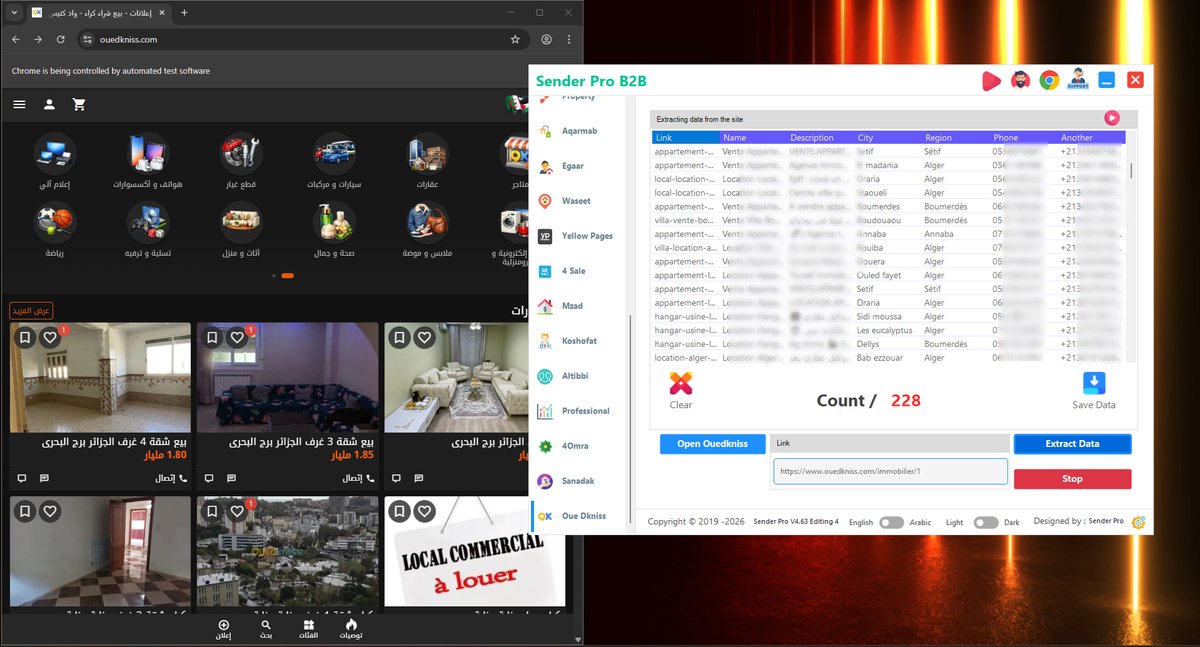Open the هواتف و أكسسوارات phones category icon
This screenshot has width=1200, height=647.
click(x=148, y=153)
